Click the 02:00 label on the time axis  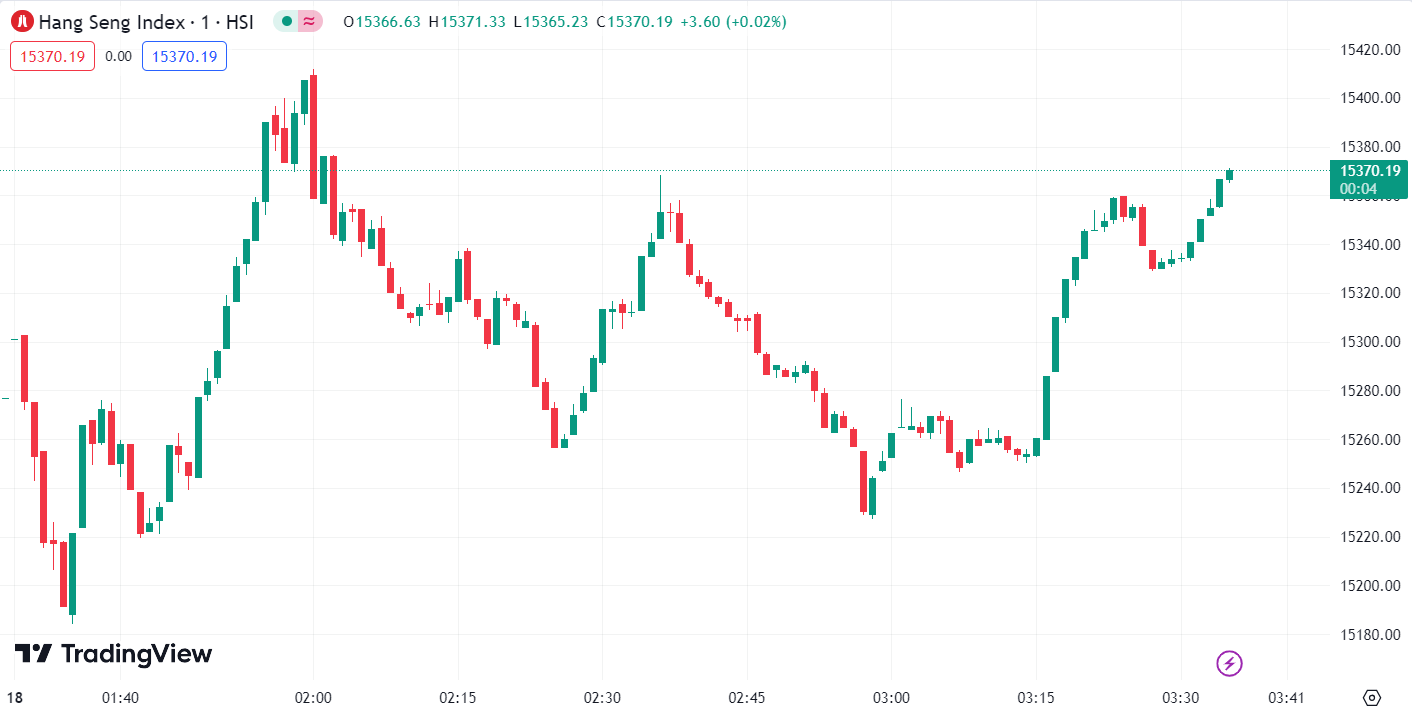tap(313, 697)
